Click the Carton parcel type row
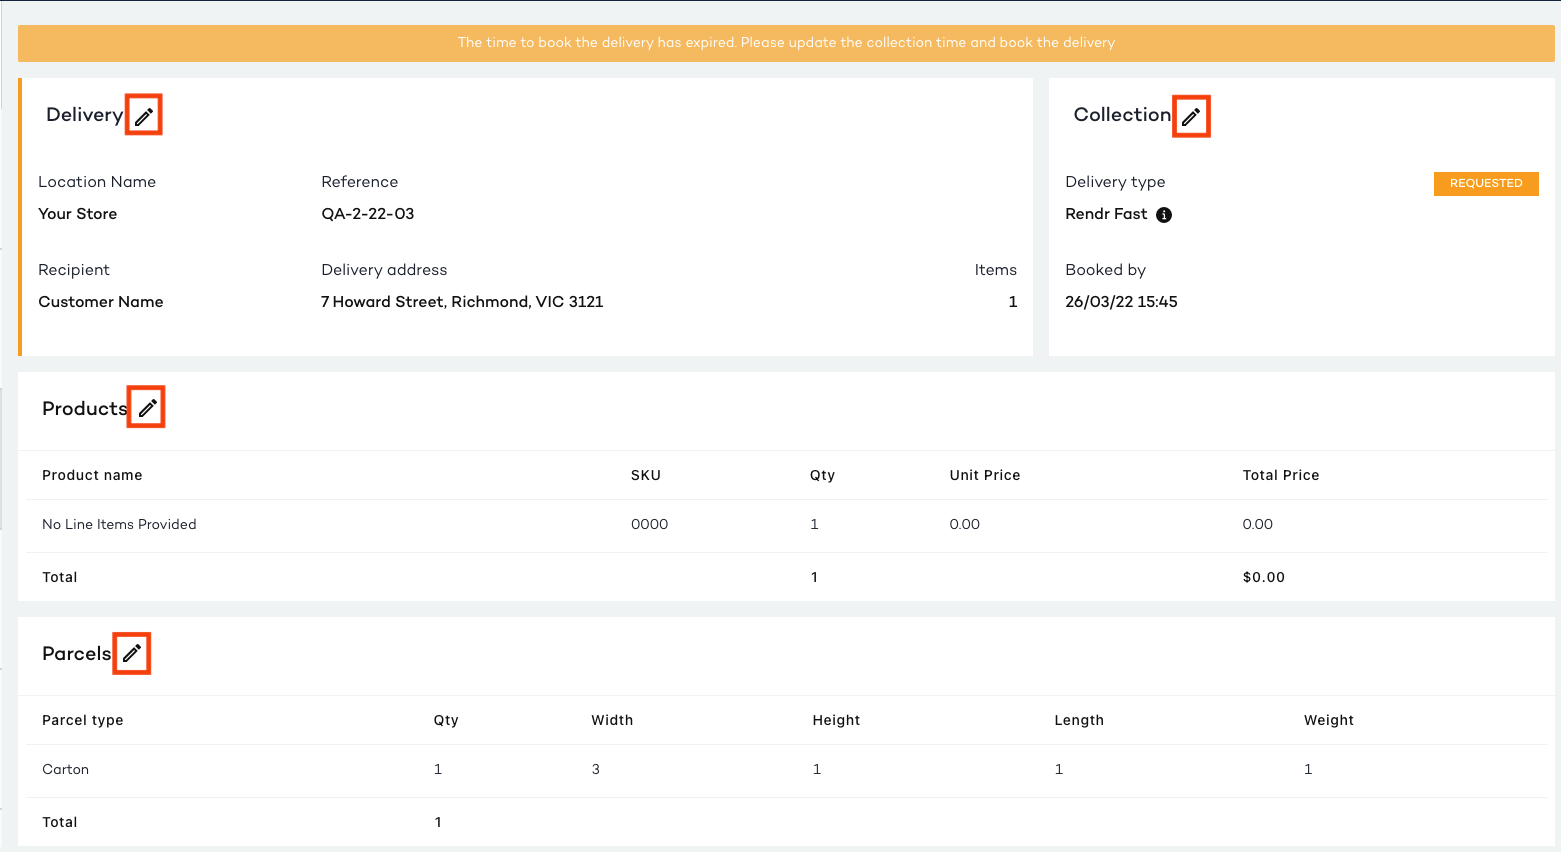The image size is (1561, 855). click(65, 769)
